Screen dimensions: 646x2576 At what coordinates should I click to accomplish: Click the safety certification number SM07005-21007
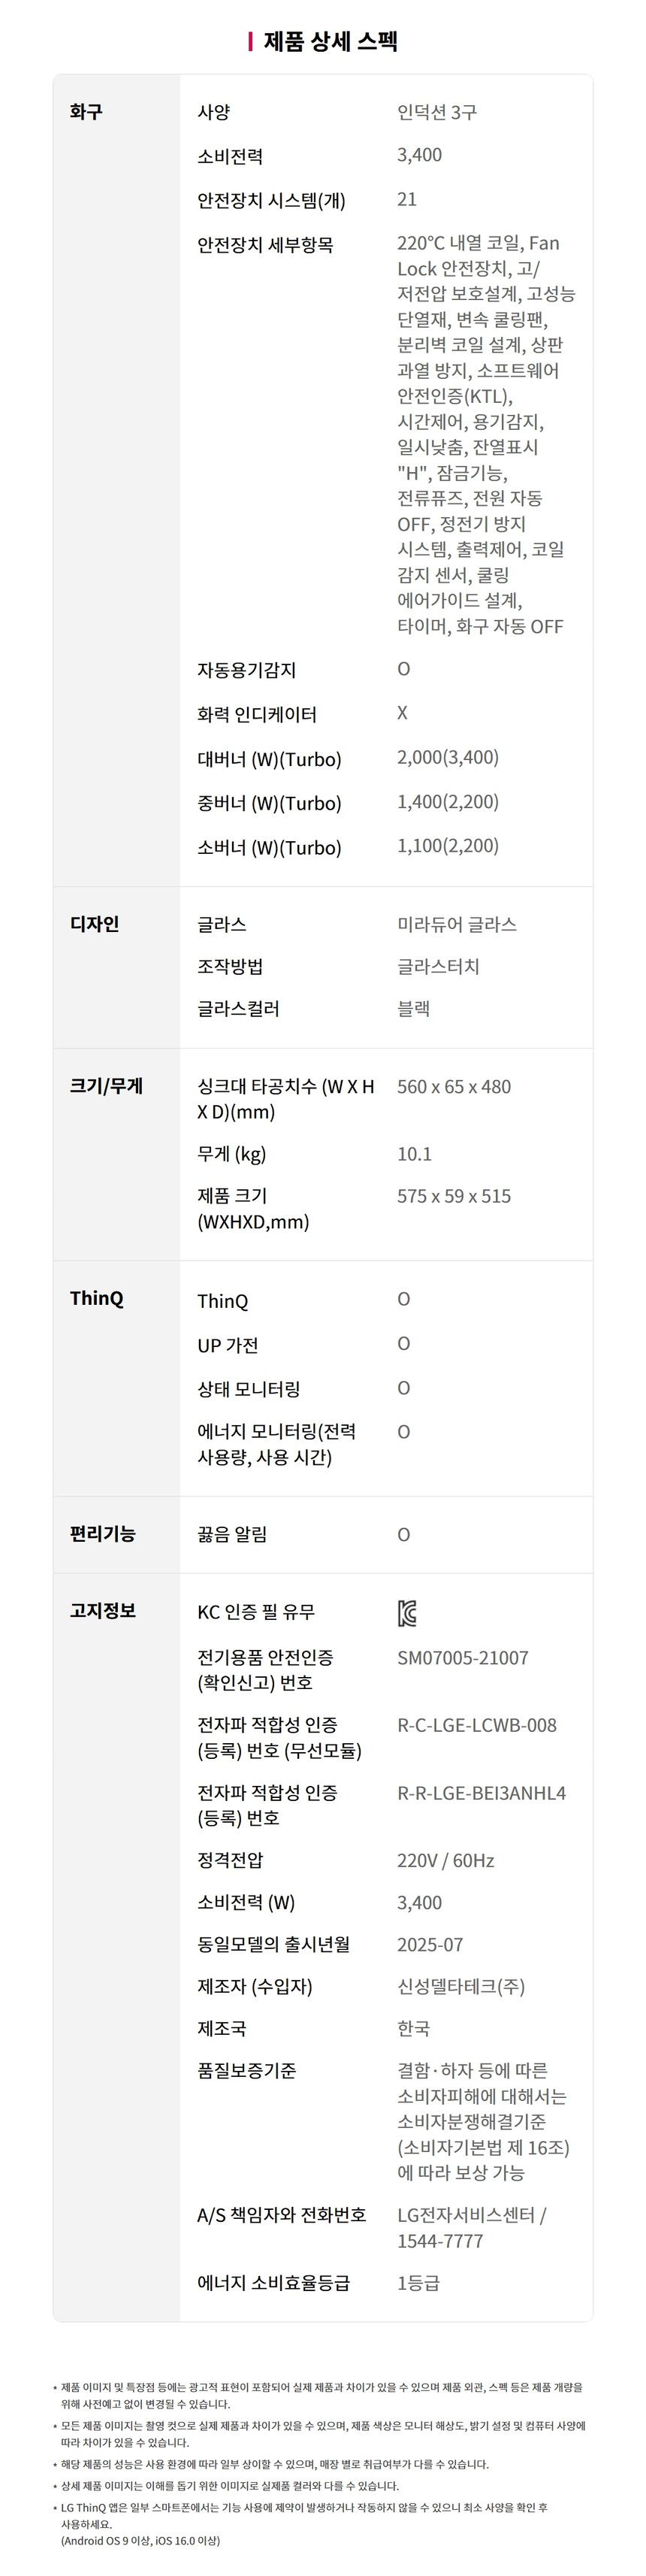click(x=462, y=1658)
